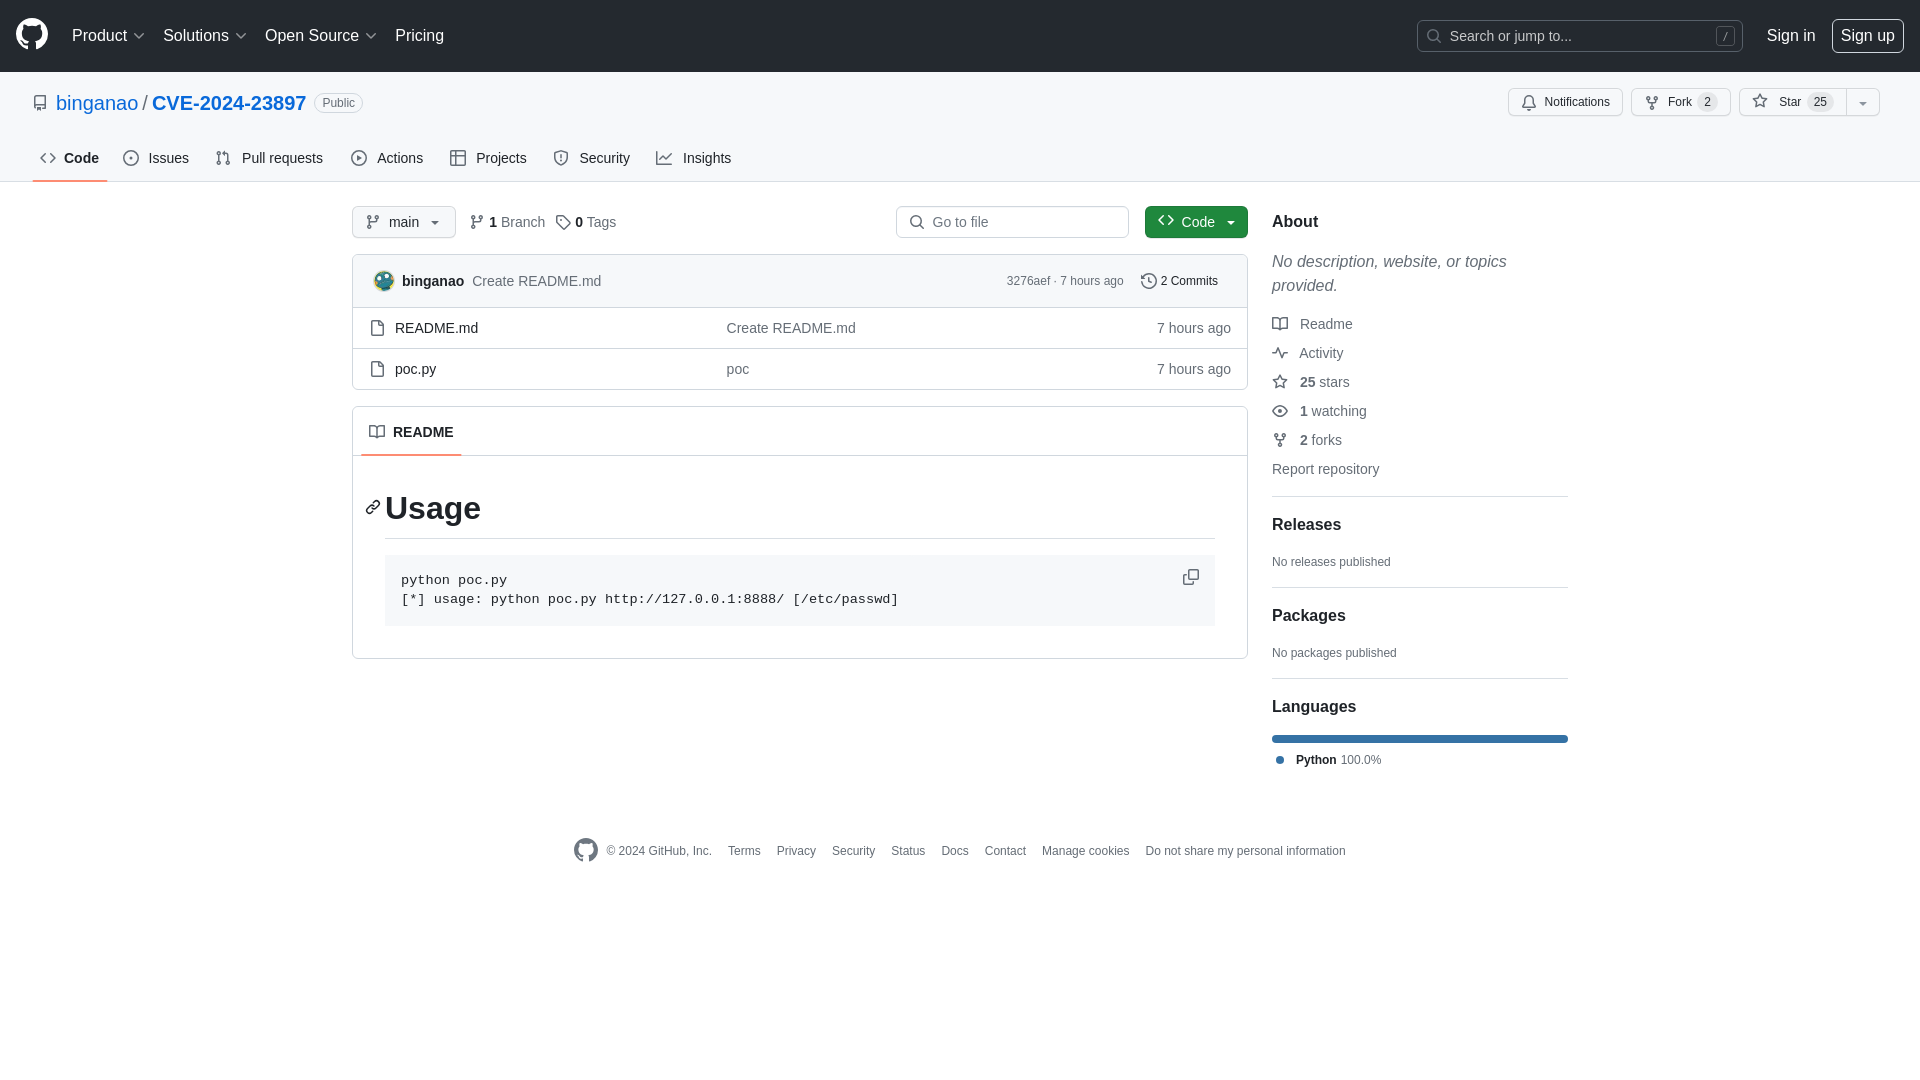The height and width of the screenshot is (1080, 1920).
Task: Click the fork icon beside 2 forks
Action: coord(1280,440)
